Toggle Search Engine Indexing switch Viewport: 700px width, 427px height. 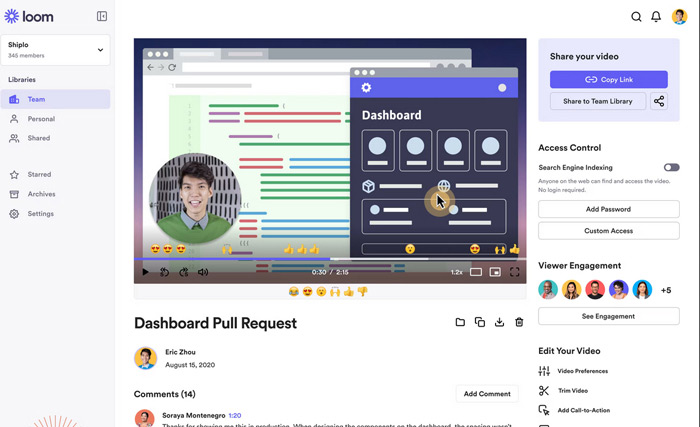(x=671, y=167)
